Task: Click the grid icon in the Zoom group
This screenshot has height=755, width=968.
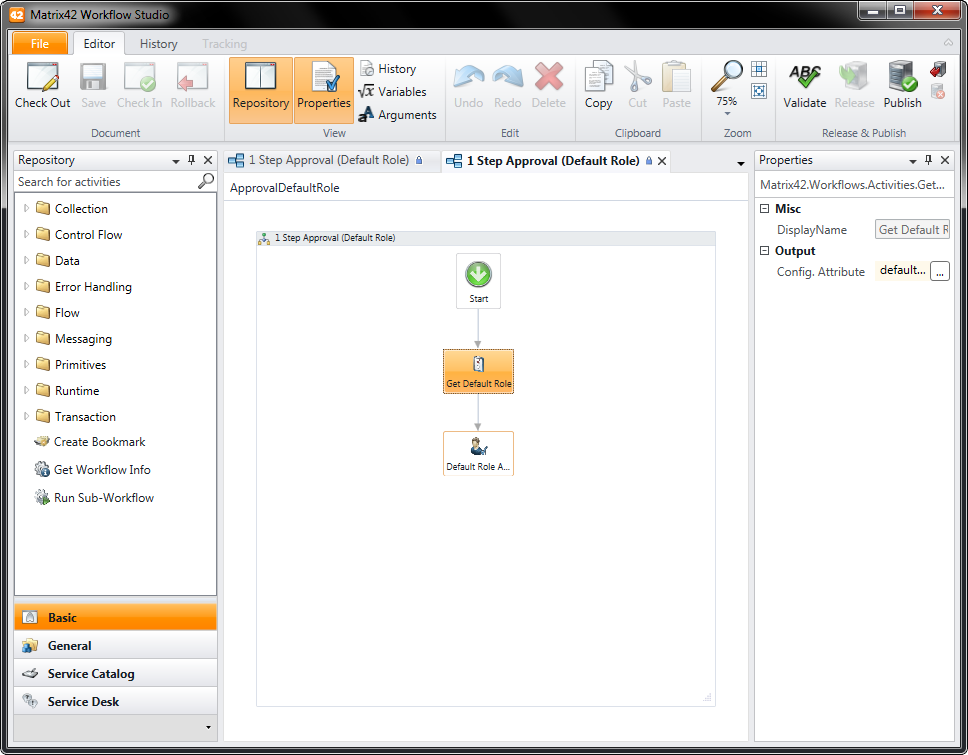Action: coord(759,69)
